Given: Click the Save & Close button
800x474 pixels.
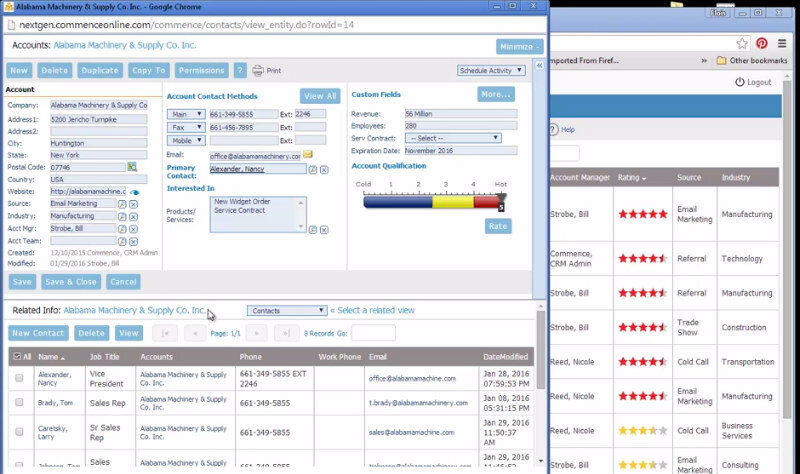Looking at the screenshot, I should (72, 282).
